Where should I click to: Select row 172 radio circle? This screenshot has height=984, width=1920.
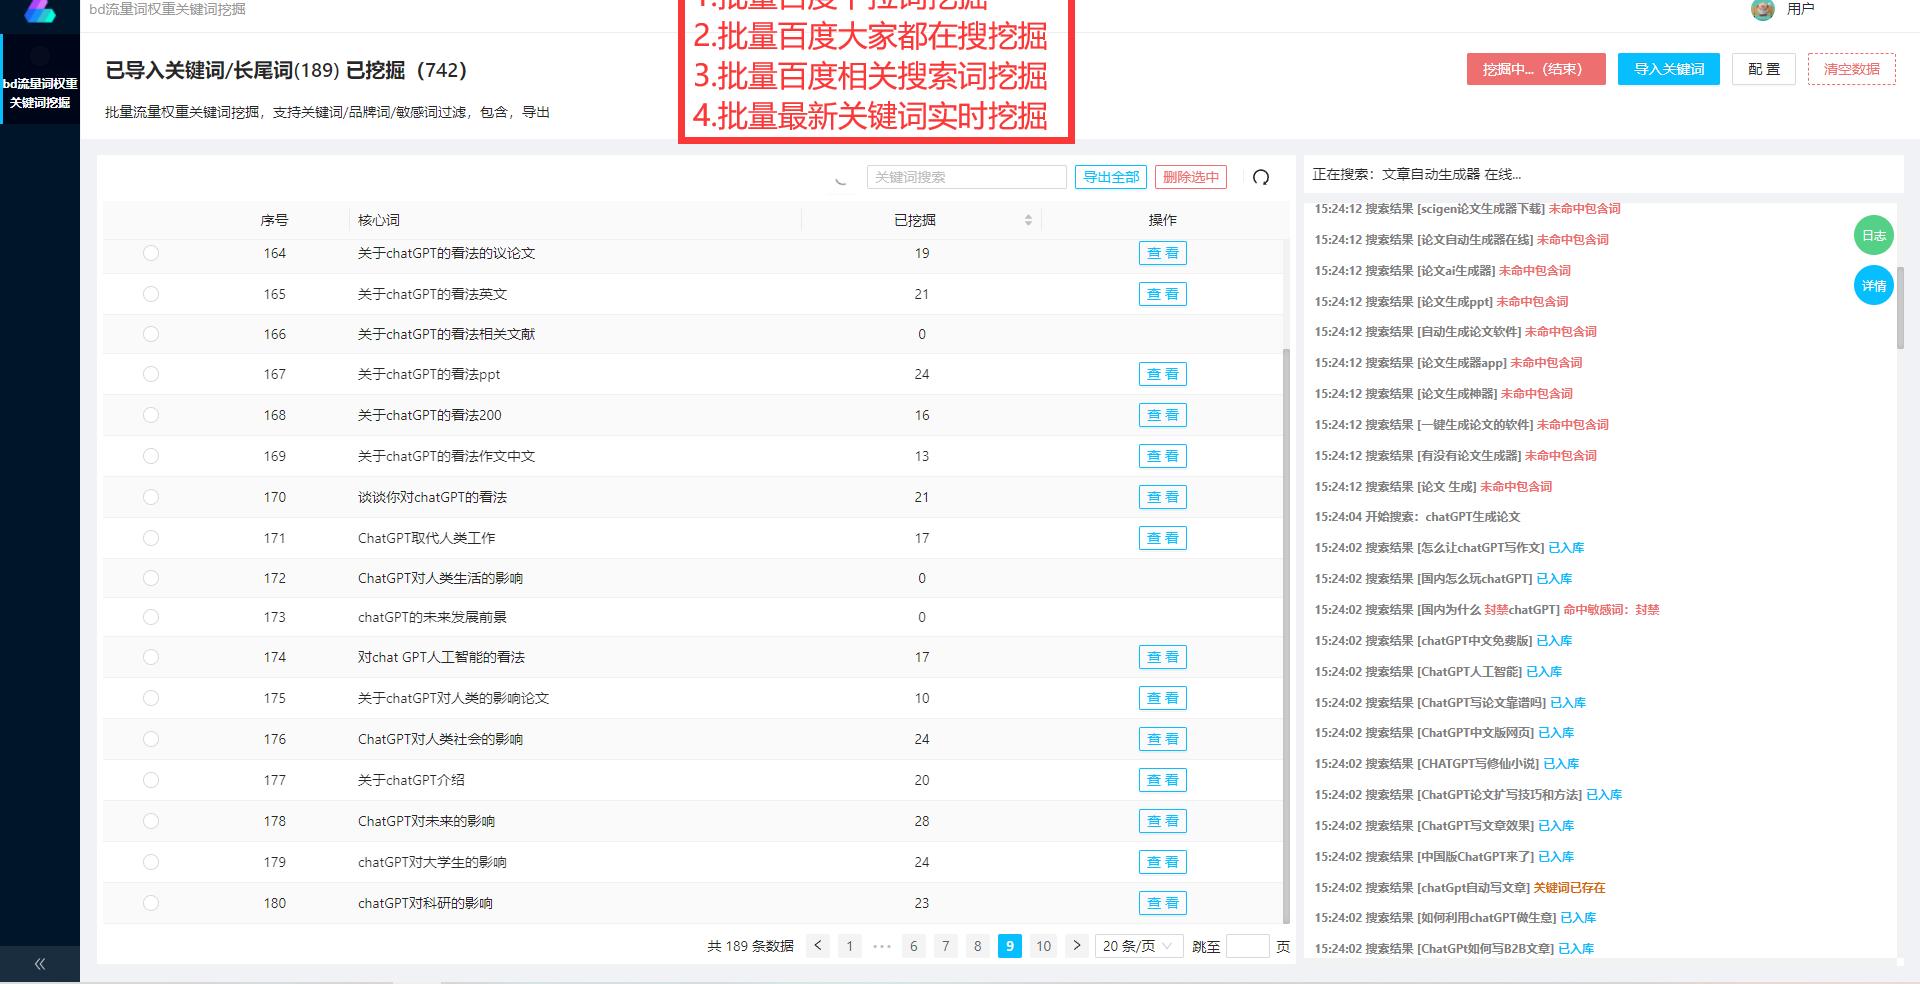point(151,578)
